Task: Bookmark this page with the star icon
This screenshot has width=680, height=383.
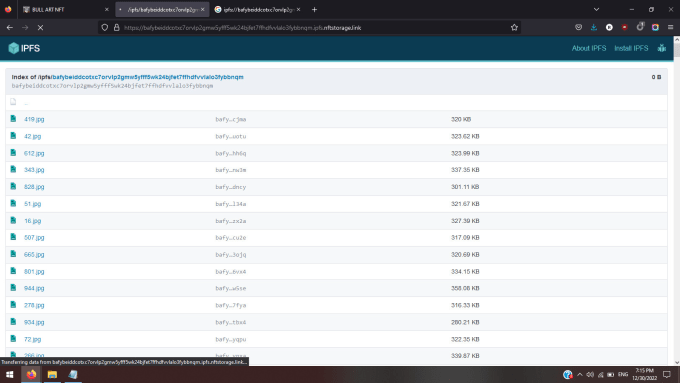Action: click(x=514, y=27)
